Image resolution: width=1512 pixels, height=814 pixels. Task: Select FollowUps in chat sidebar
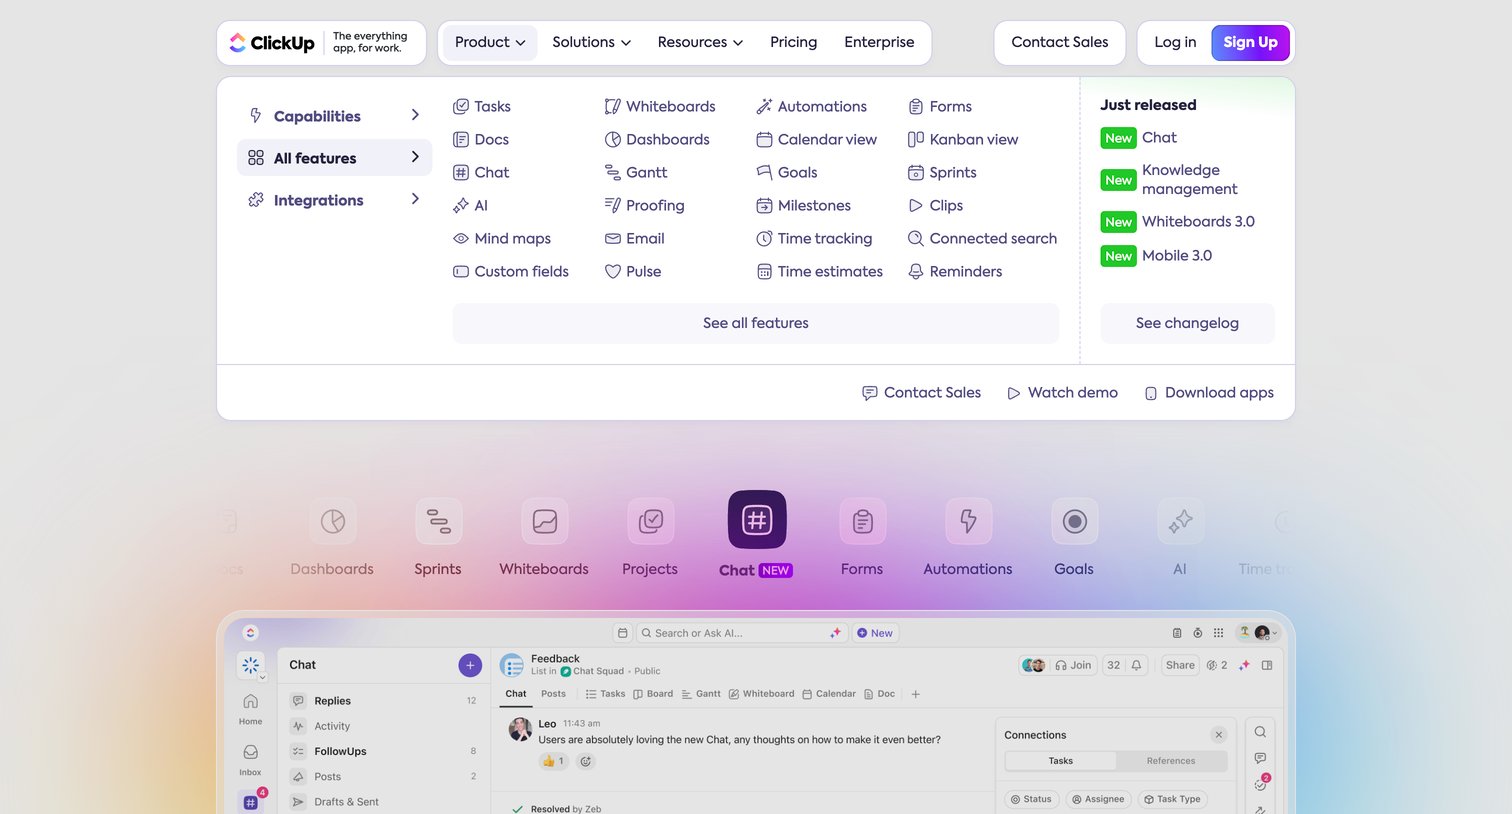tap(384, 751)
